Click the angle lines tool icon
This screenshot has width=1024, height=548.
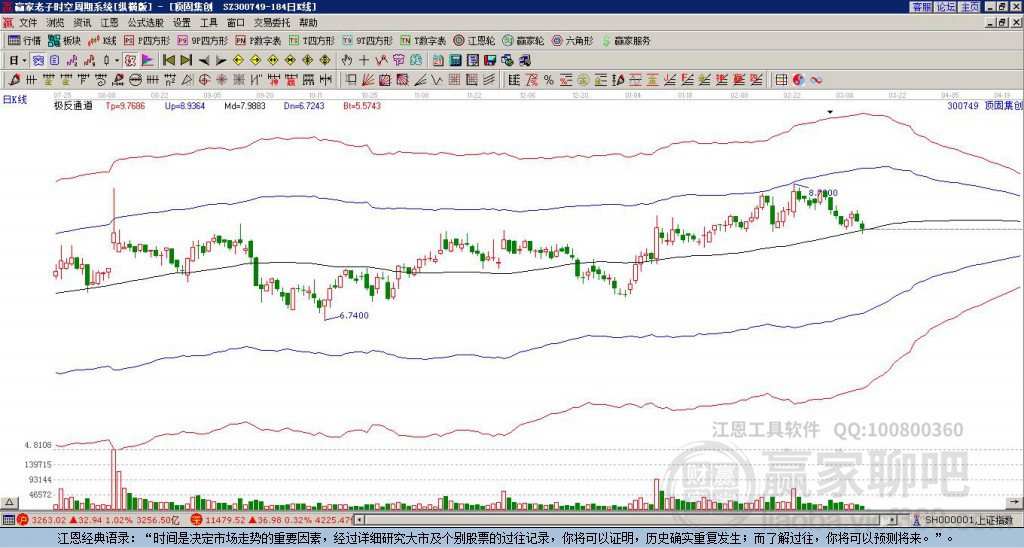(420, 80)
